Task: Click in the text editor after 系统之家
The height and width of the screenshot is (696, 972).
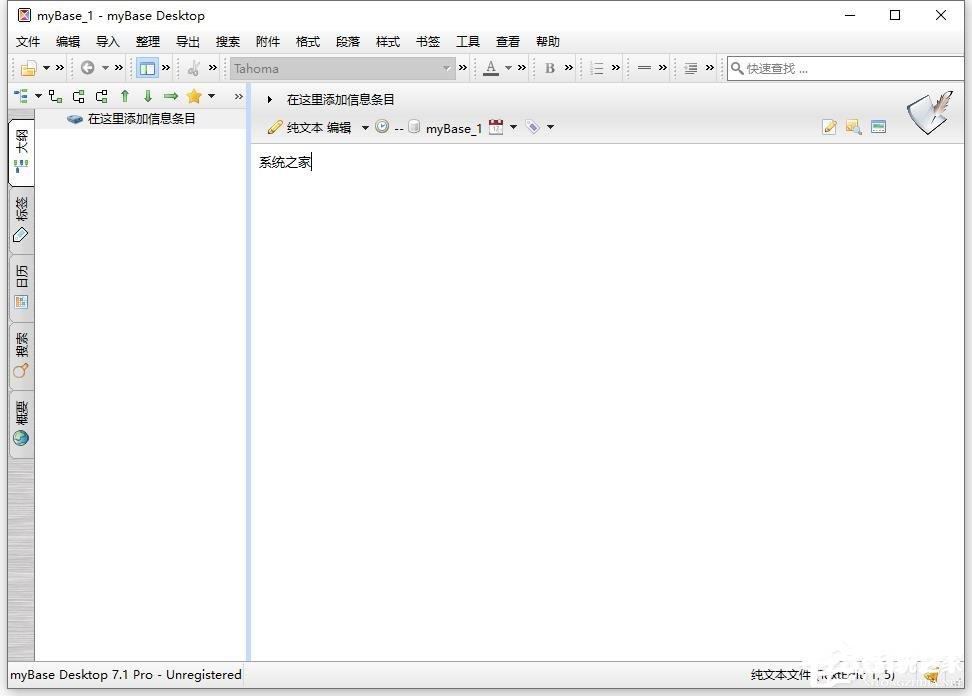Action: point(313,162)
